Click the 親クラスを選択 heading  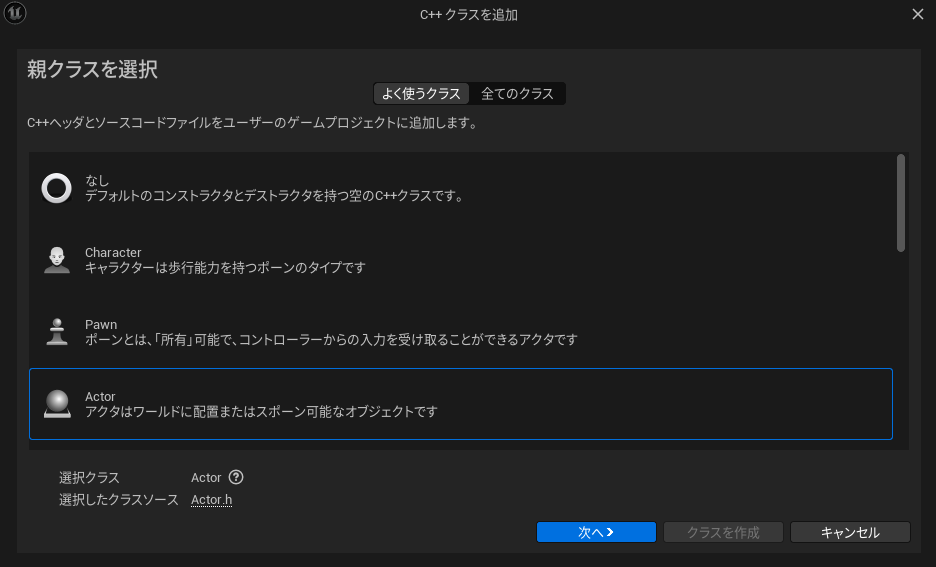pyautogui.click(x=93, y=69)
